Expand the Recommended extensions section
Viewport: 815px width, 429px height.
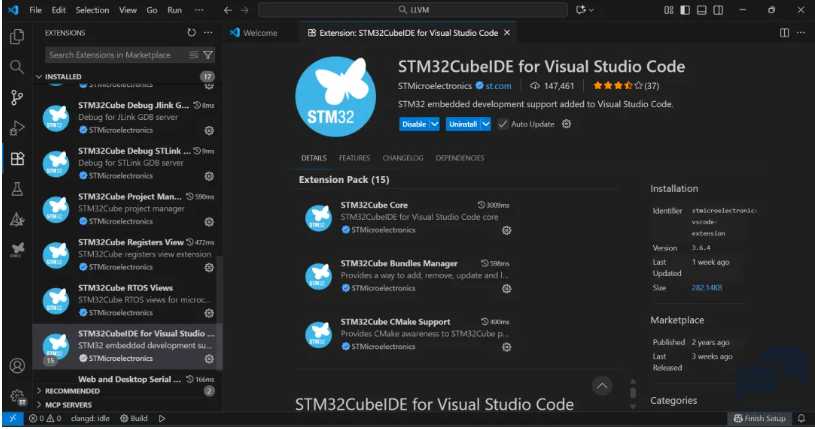[x=72, y=391]
